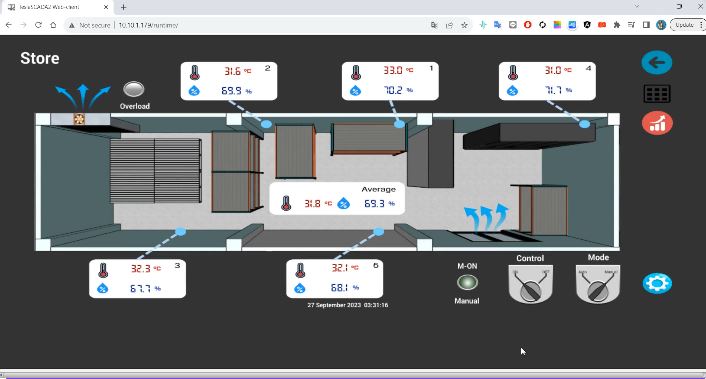Click the Manual status label
This screenshot has height=379, width=706.
click(x=467, y=301)
